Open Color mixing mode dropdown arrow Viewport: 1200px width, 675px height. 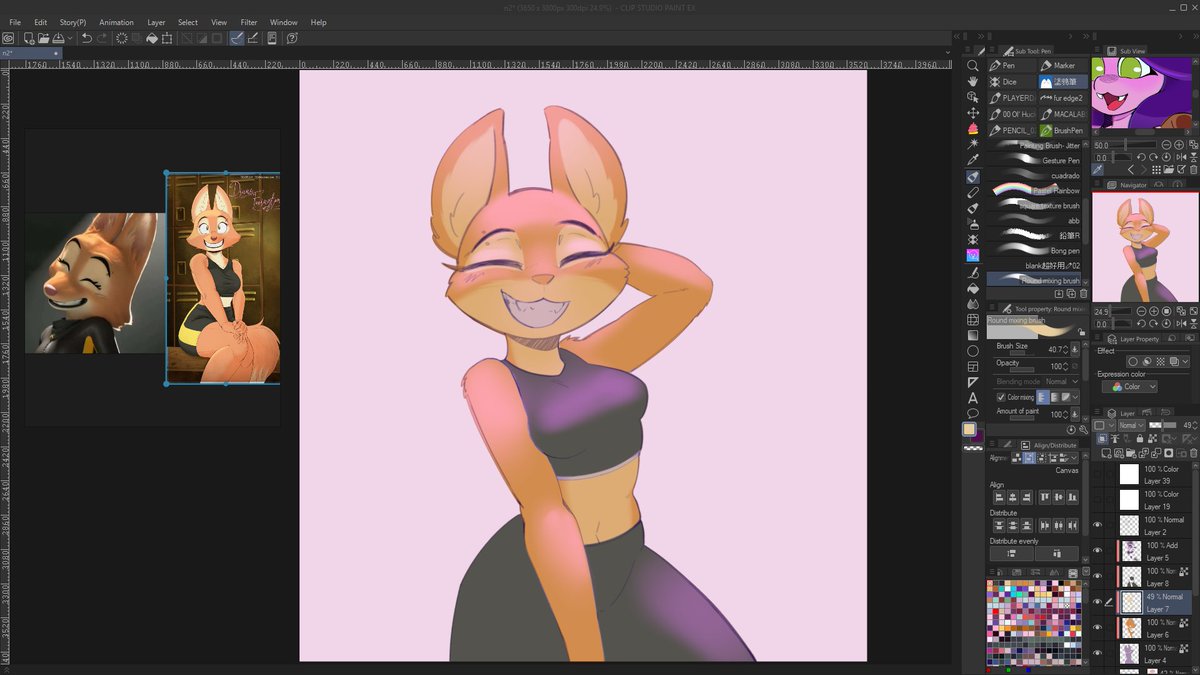coord(1075,397)
